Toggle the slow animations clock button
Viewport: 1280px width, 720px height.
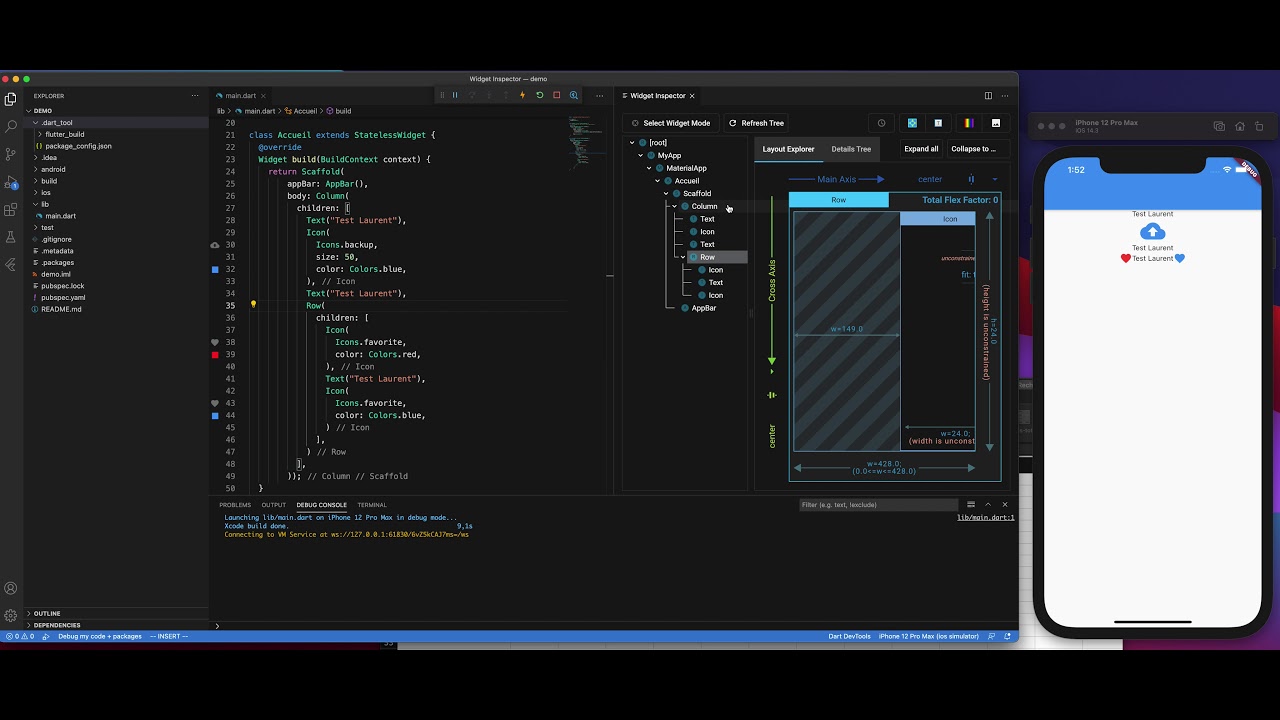pyautogui.click(x=881, y=123)
